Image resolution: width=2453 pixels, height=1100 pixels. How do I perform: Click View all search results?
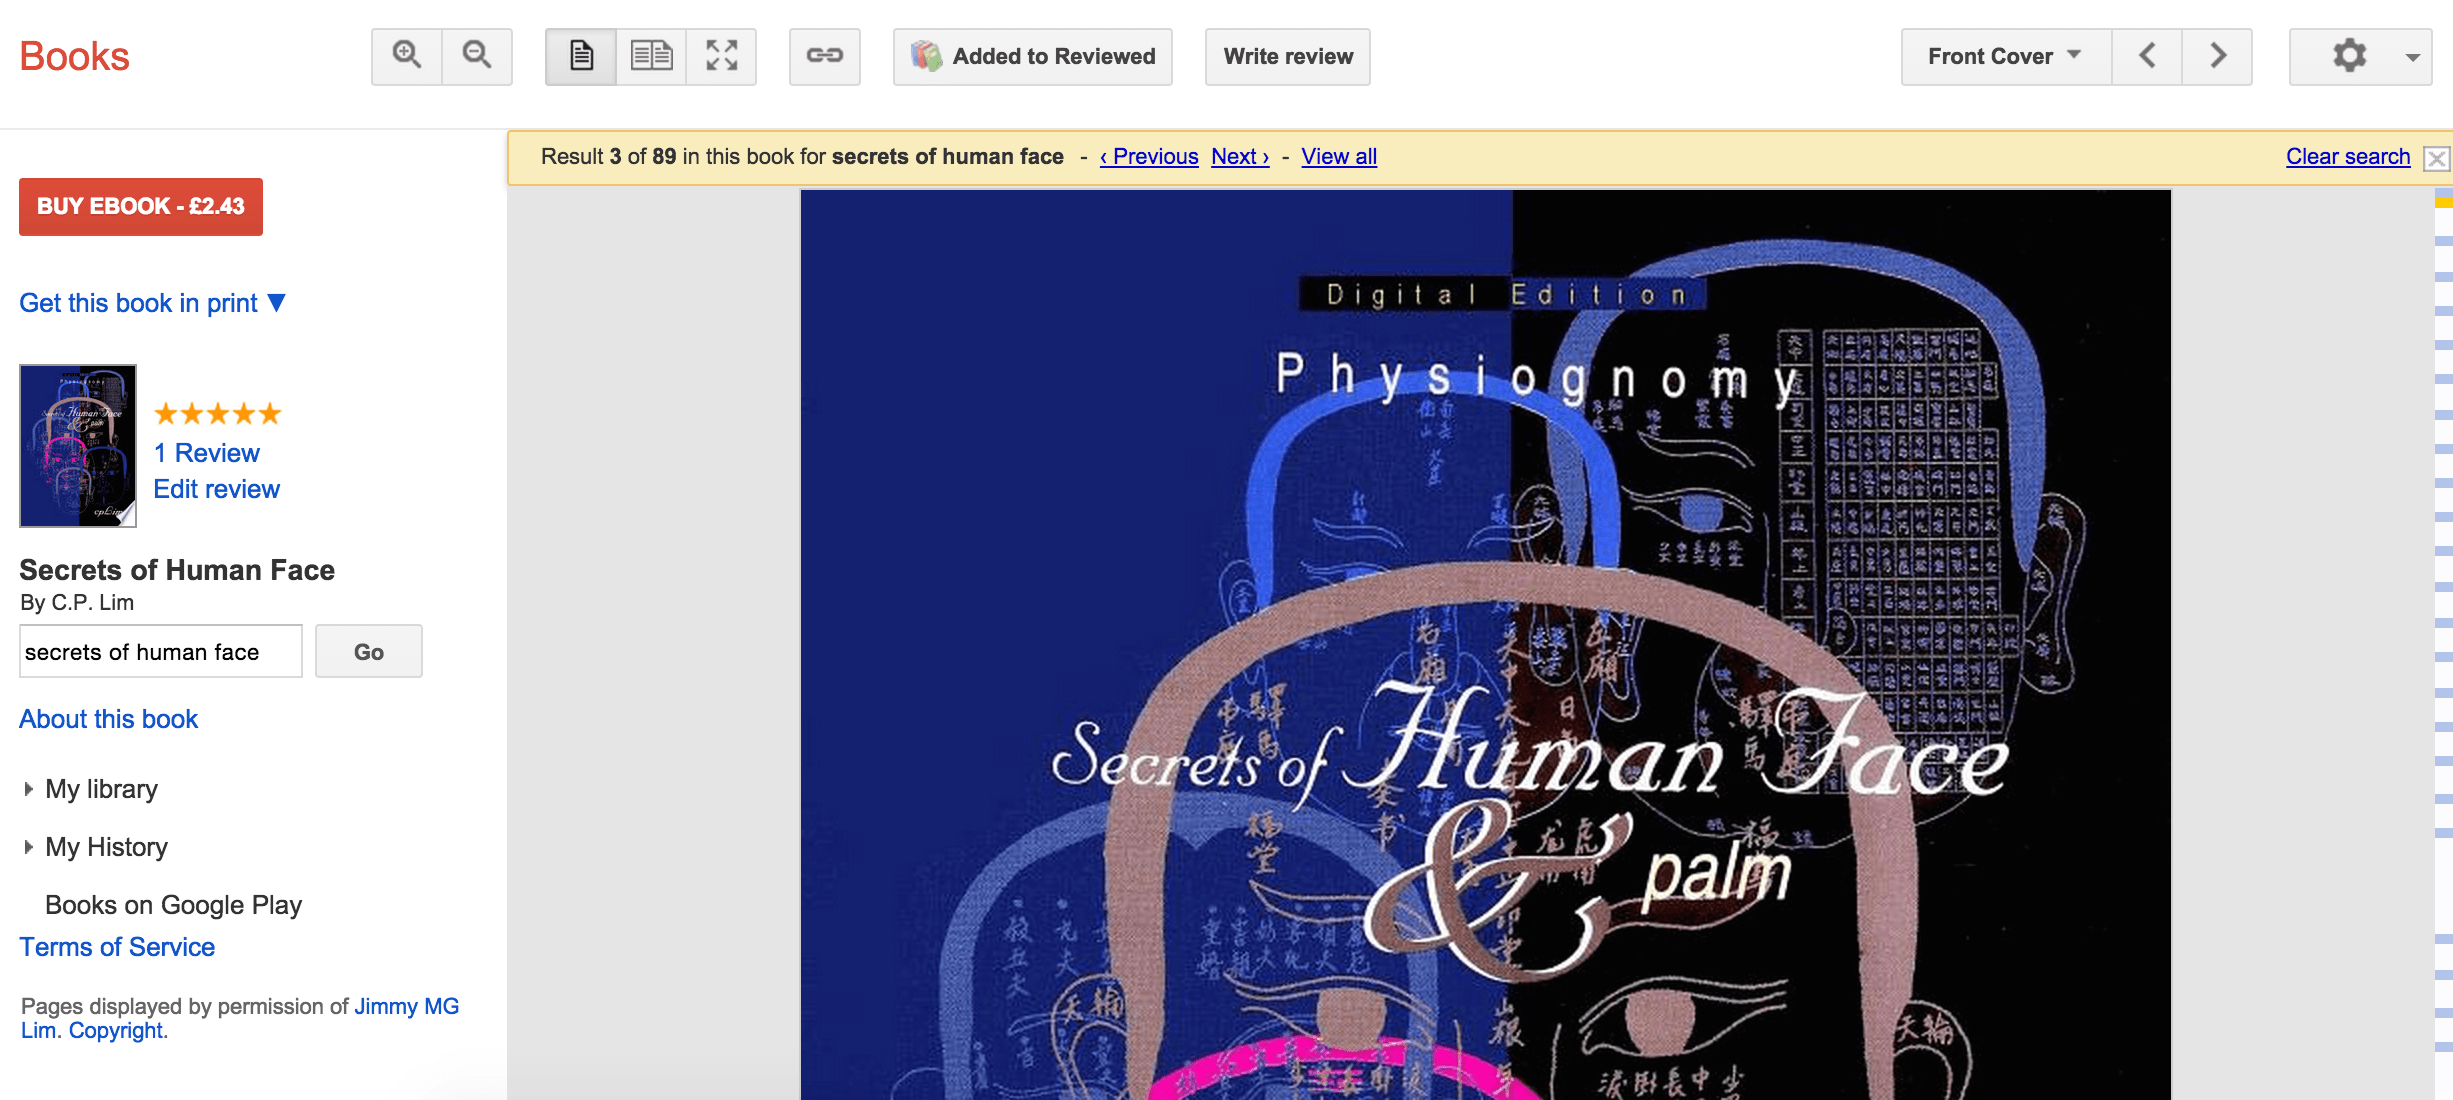[1339, 156]
